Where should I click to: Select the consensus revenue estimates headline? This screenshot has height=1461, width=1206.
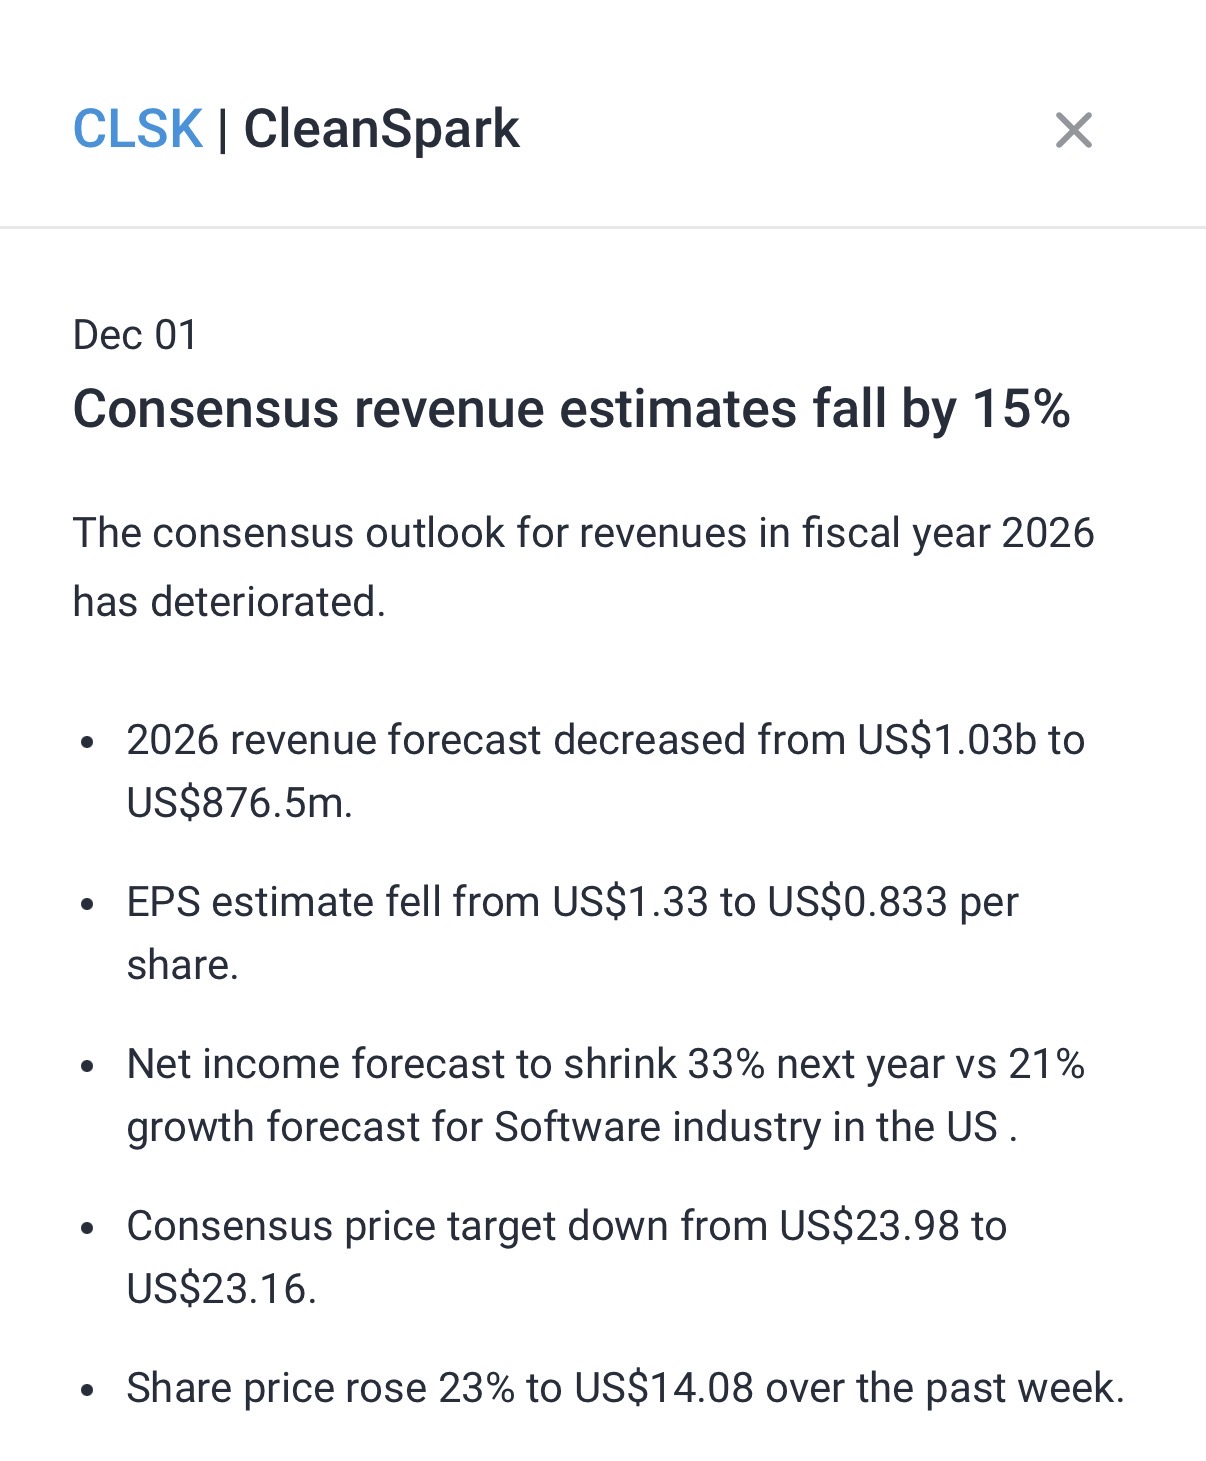click(x=571, y=409)
